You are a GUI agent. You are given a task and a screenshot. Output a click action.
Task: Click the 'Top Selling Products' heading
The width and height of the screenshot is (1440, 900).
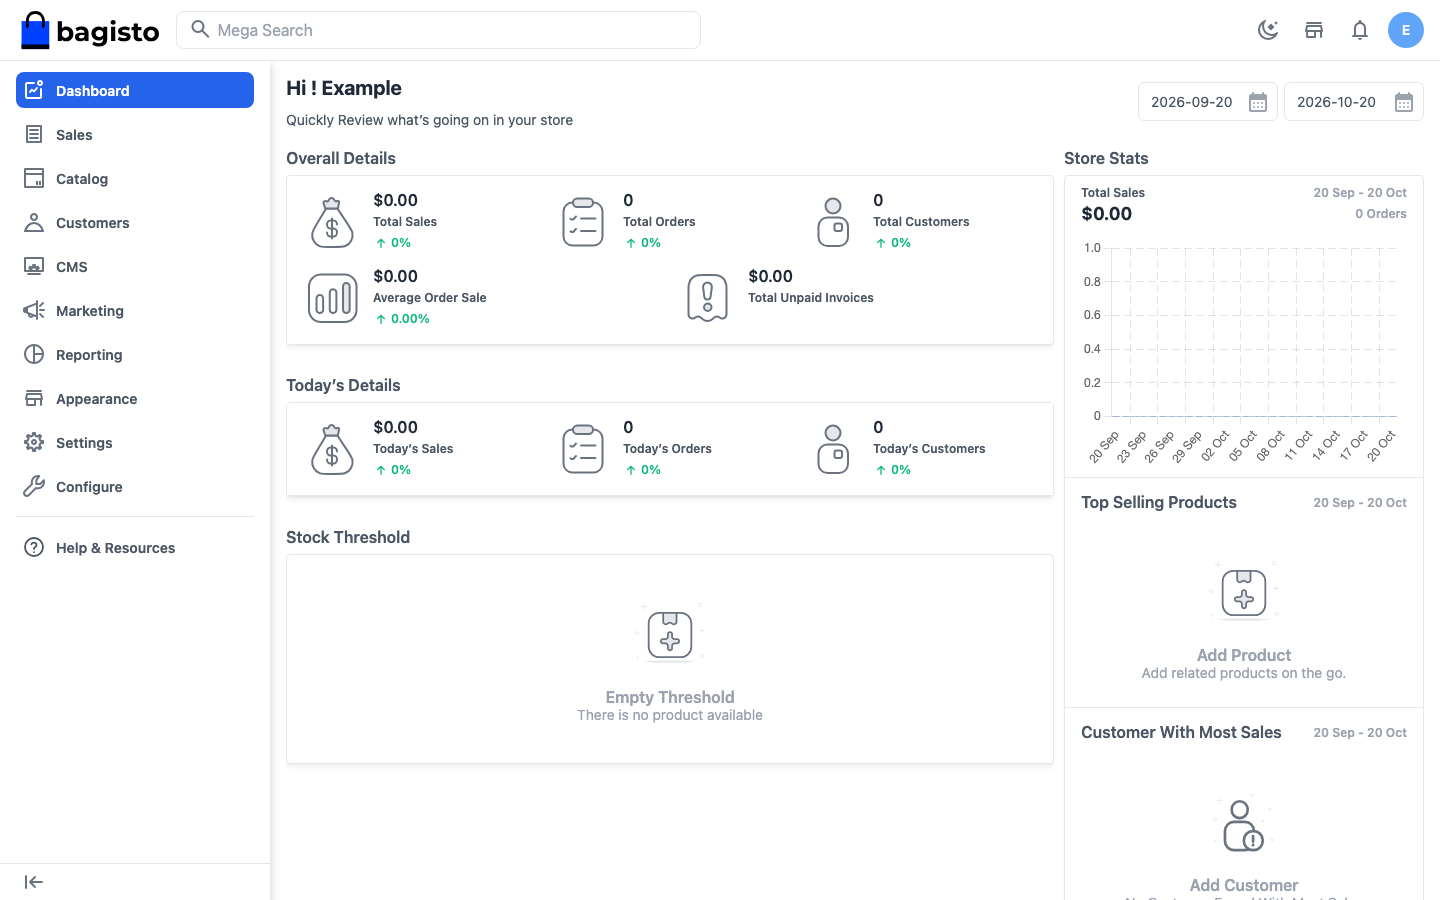click(x=1159, y=502)
